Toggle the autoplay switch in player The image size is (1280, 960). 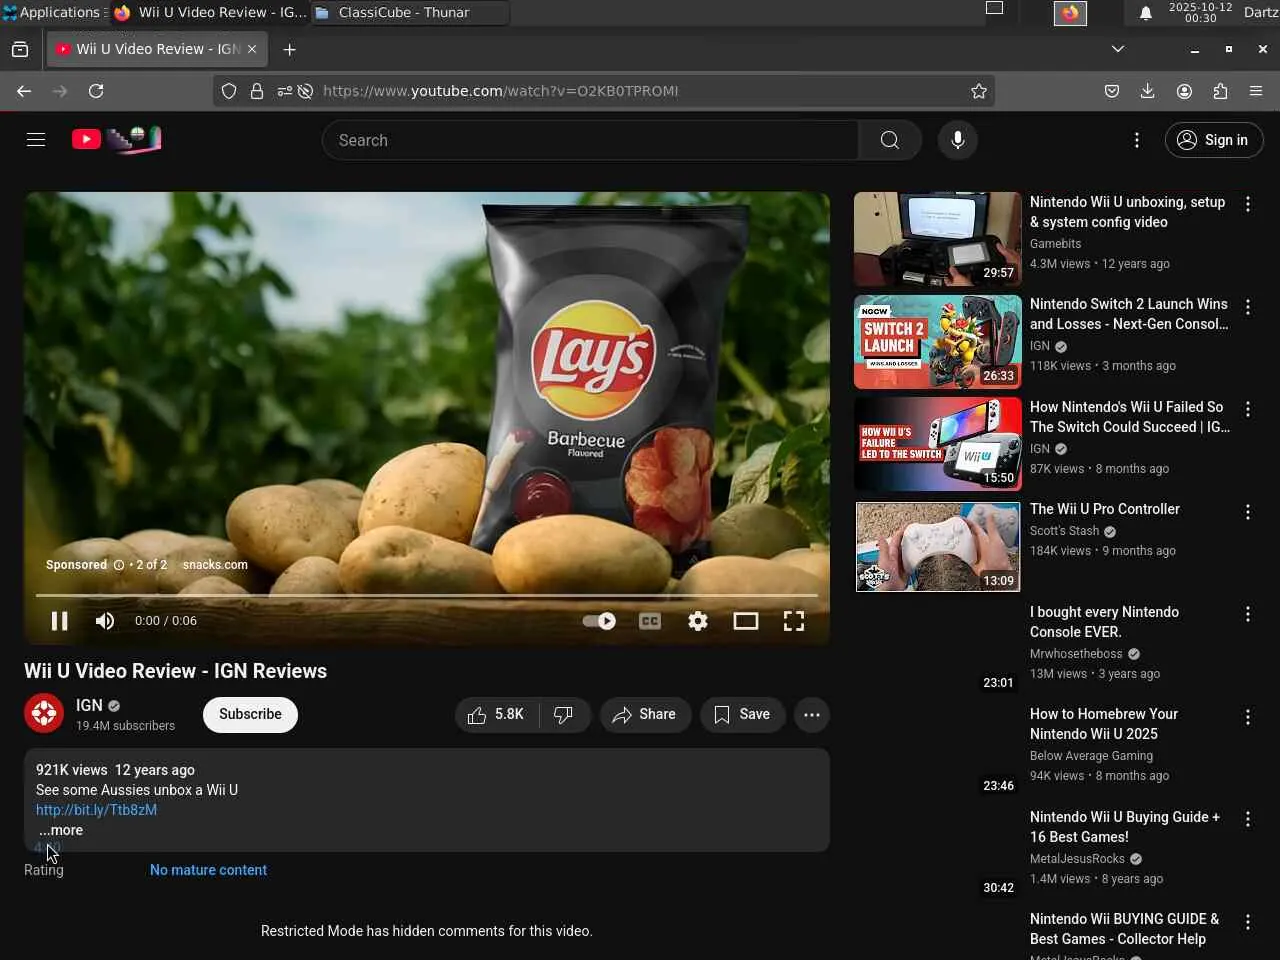[599, 621]
